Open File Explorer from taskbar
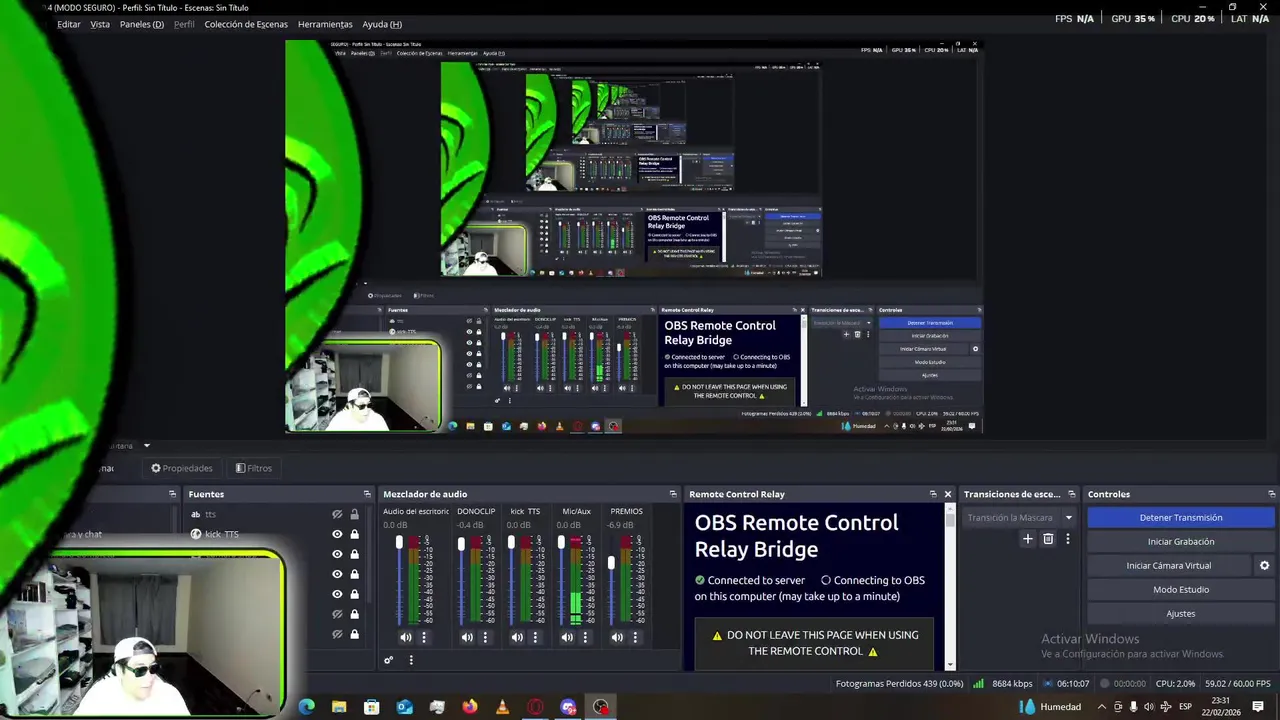The width and height of the screenshot is (1280, 720). click(x=339, y=707)
